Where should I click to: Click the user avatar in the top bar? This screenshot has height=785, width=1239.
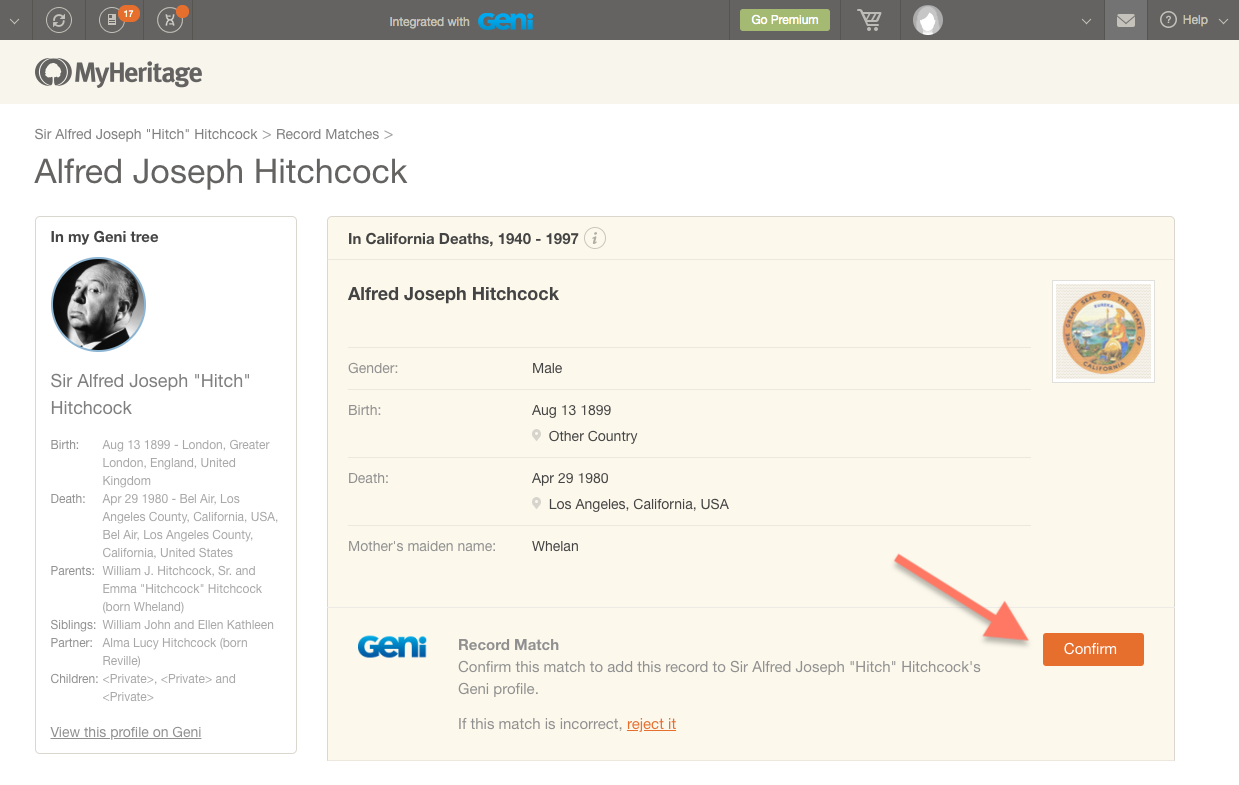928,20
